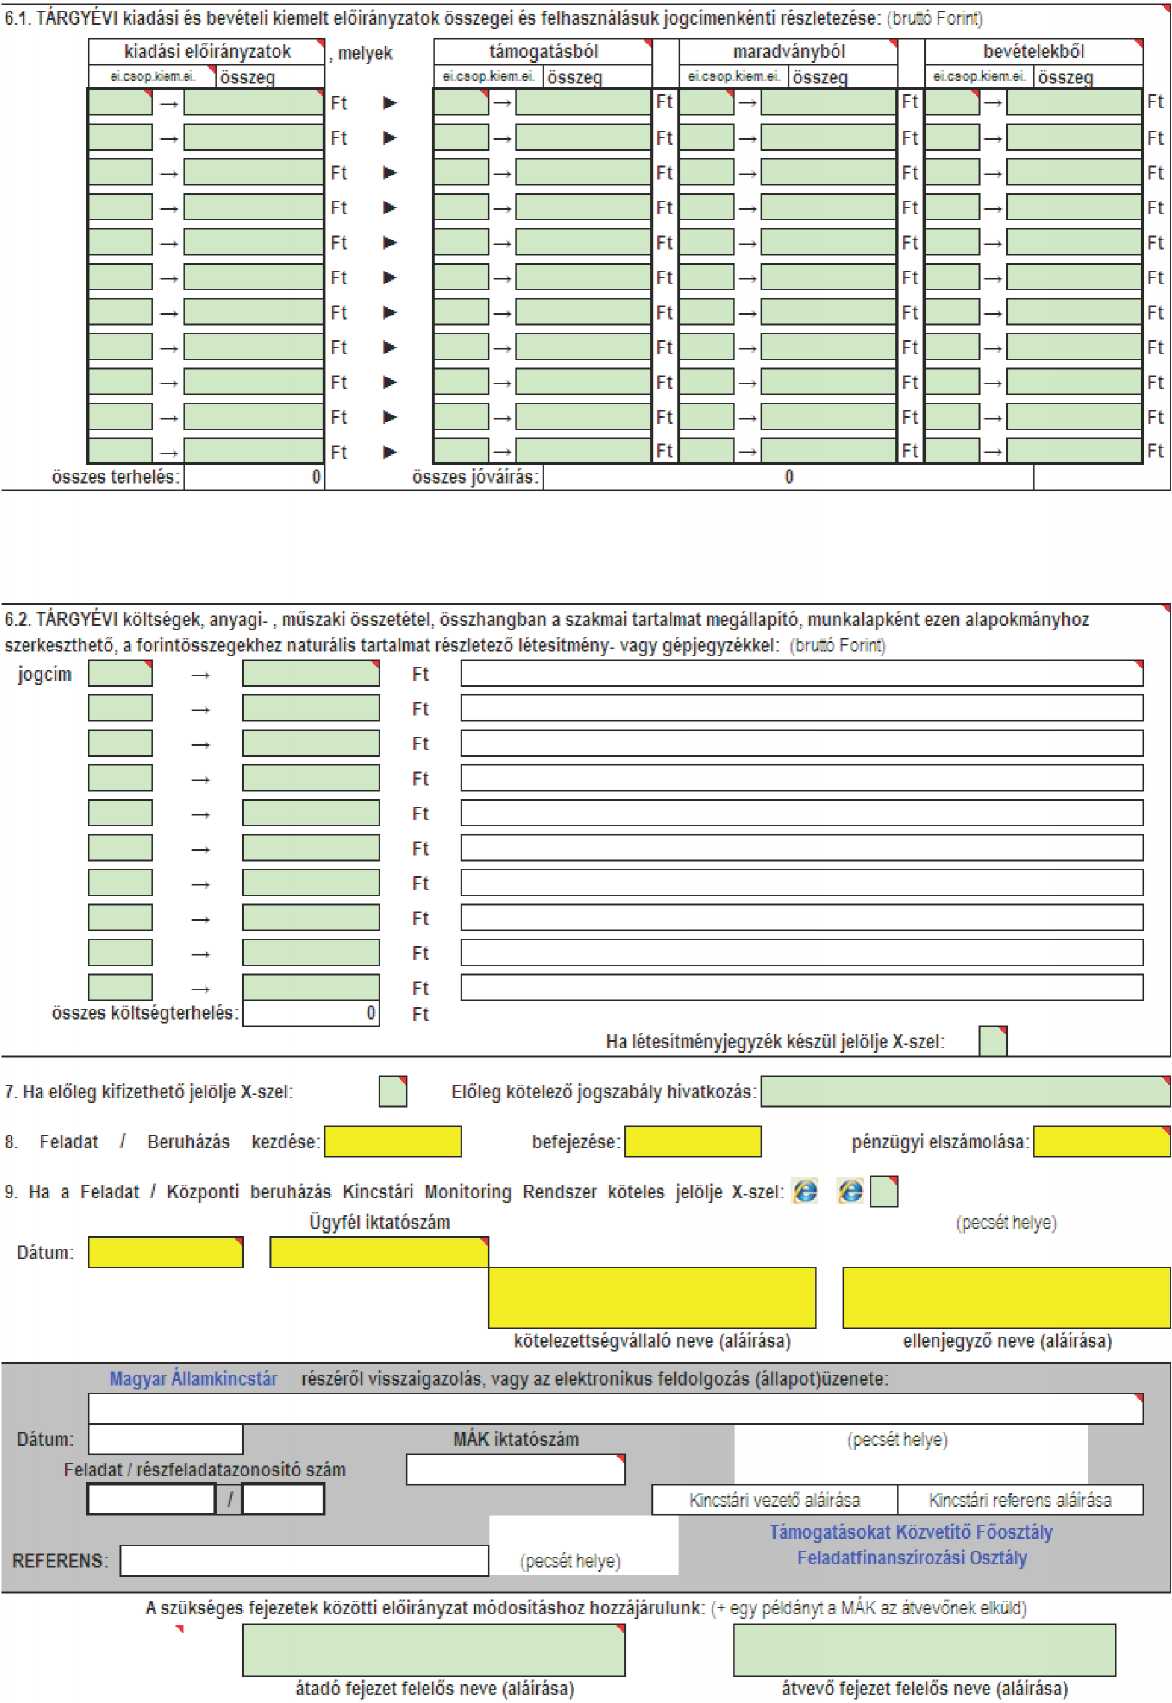Click the first ei.csop.kiem.ei. code cell under kiadási előirányzatok
The width and height of the screenshot is (1172, 1703).
[x=121, y=102]
